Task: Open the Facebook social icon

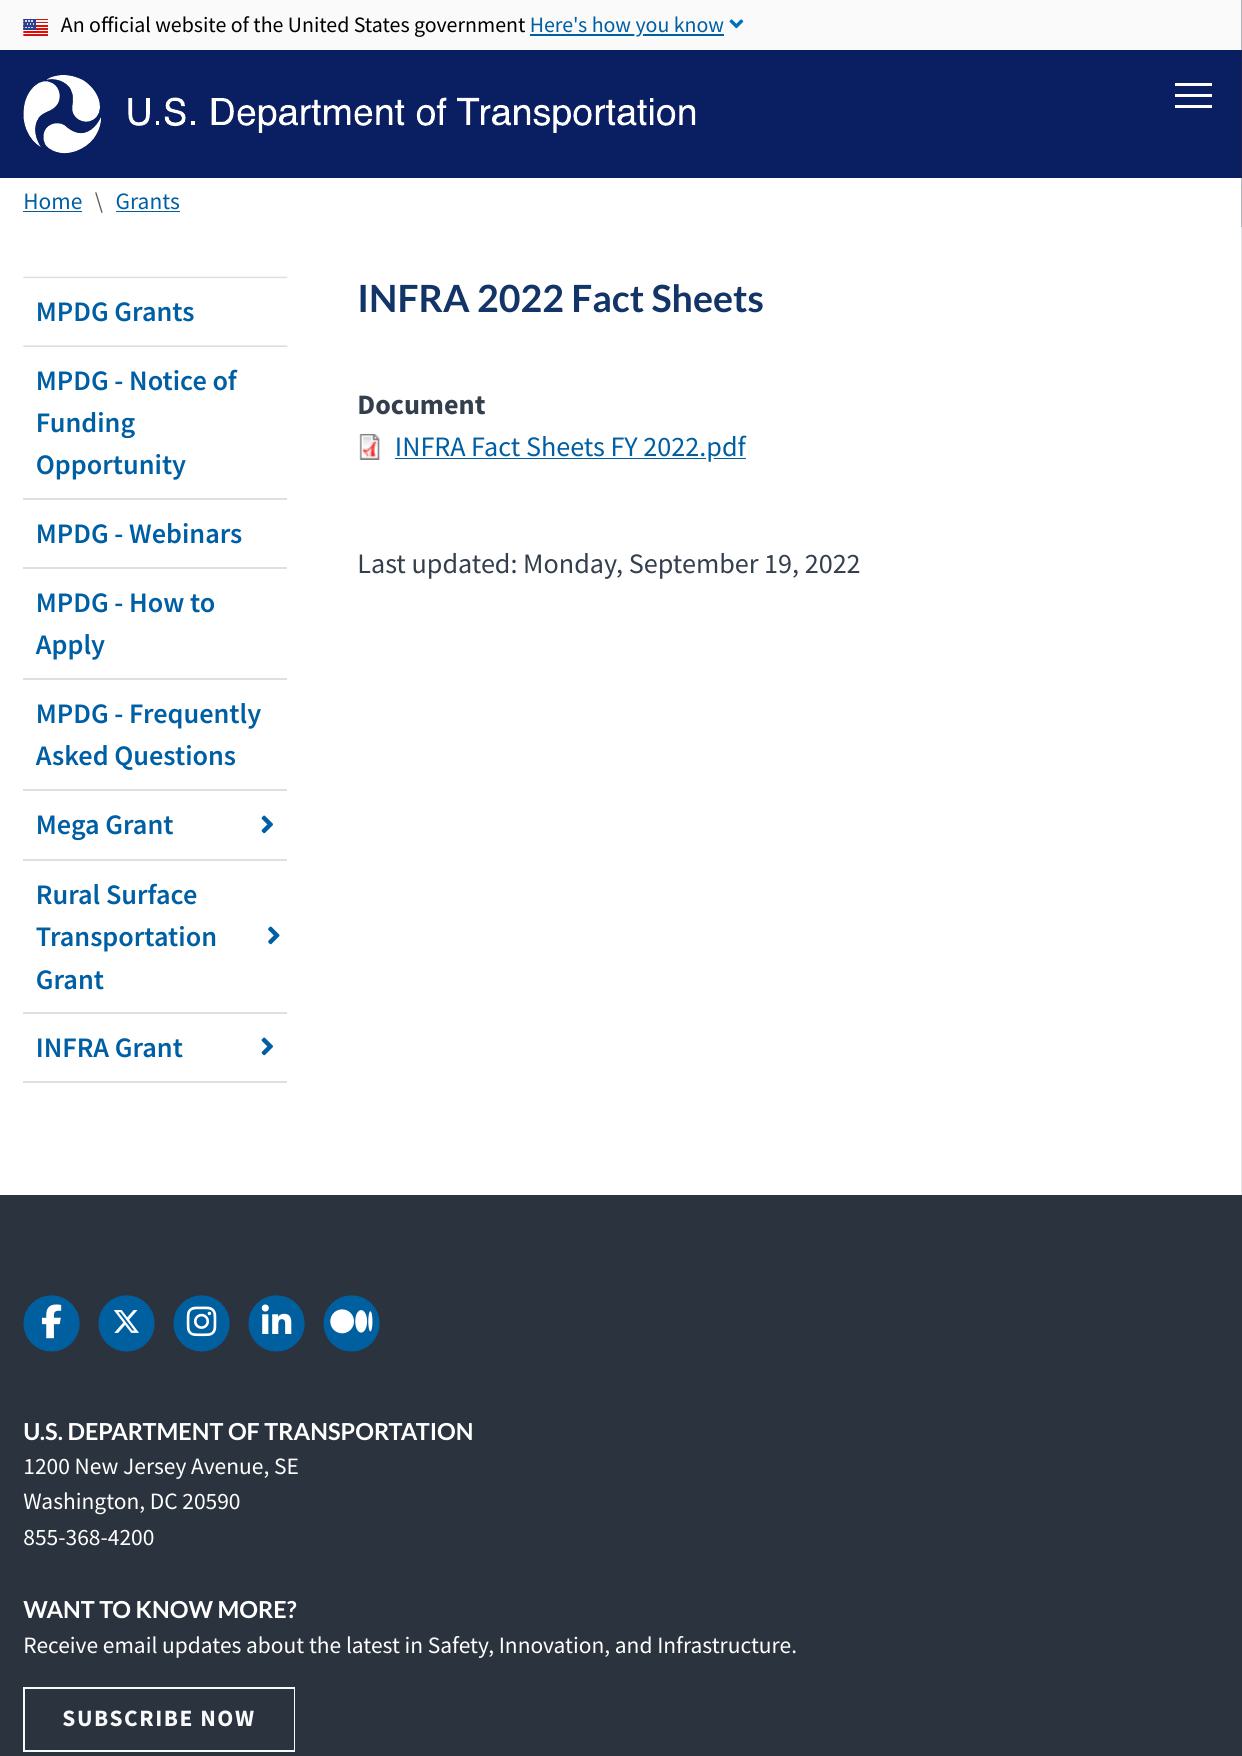Action: 51,1323
